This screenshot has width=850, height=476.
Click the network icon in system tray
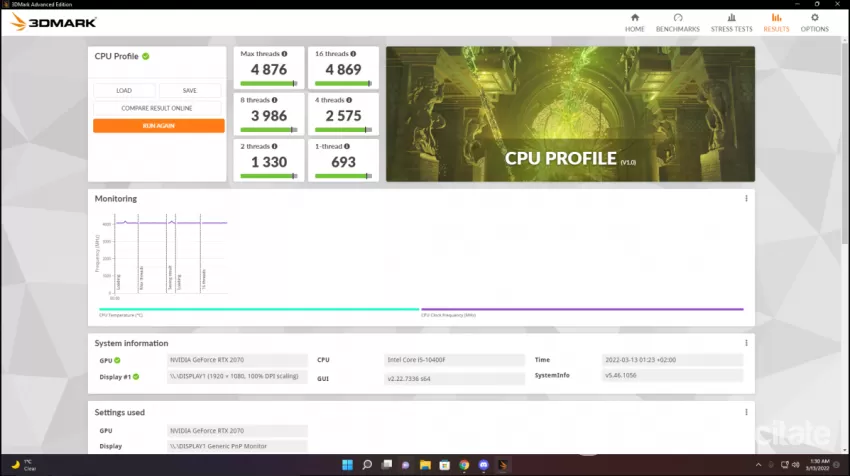[x=784, y=465]
